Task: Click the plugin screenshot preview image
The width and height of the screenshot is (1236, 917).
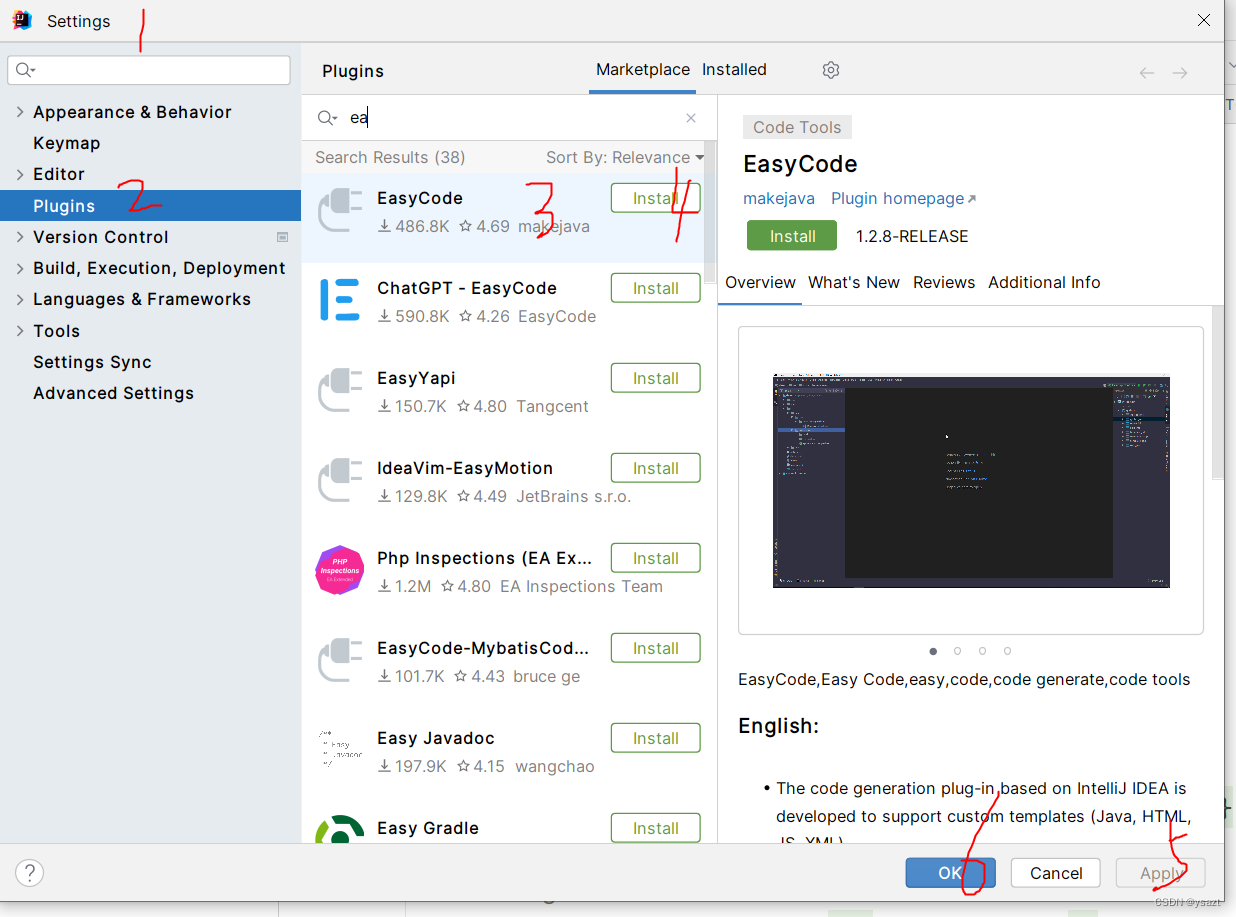Action: point(971,482)
